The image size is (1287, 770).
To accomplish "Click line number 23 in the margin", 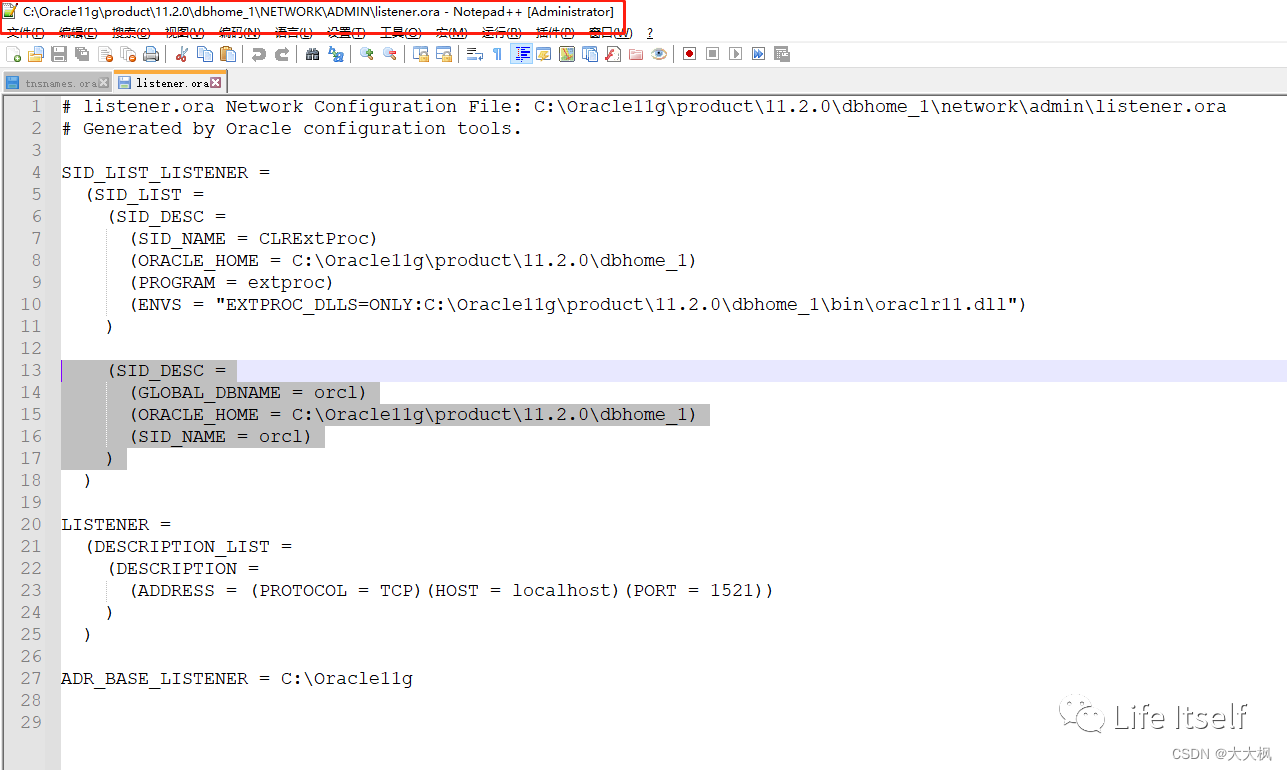I will 31,590.
